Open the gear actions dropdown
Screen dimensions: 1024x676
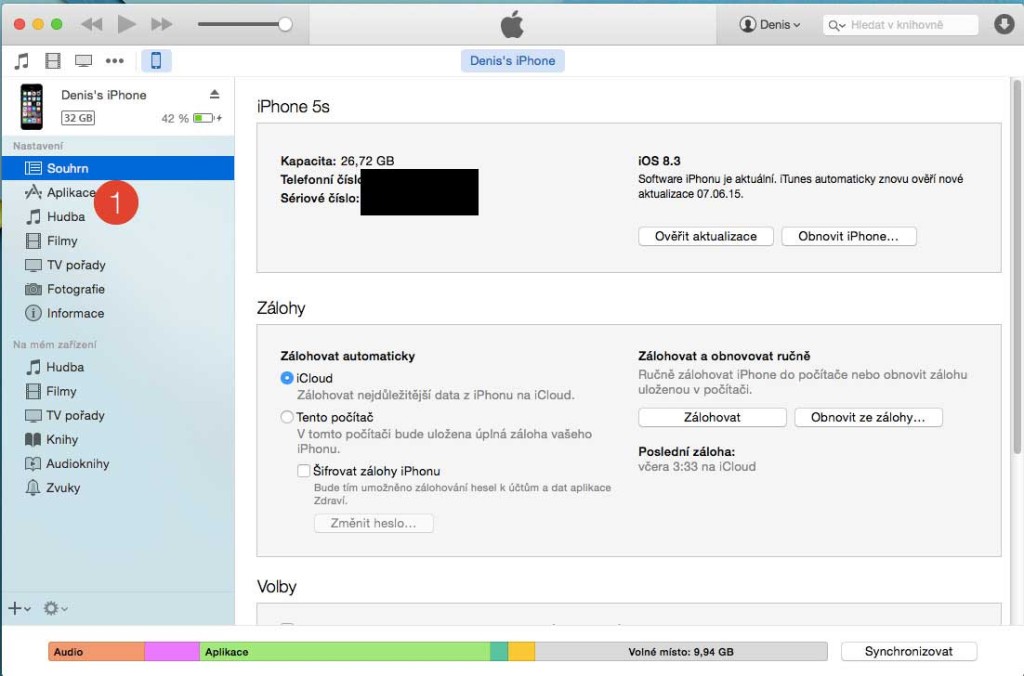pos(56,608)
